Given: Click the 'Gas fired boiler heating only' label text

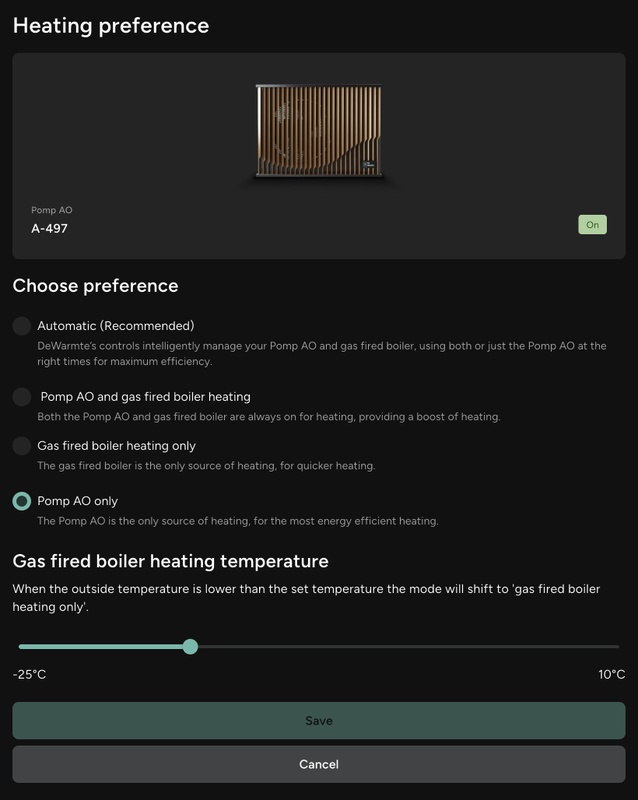Looking at the screenshot, I should point(117,446).
